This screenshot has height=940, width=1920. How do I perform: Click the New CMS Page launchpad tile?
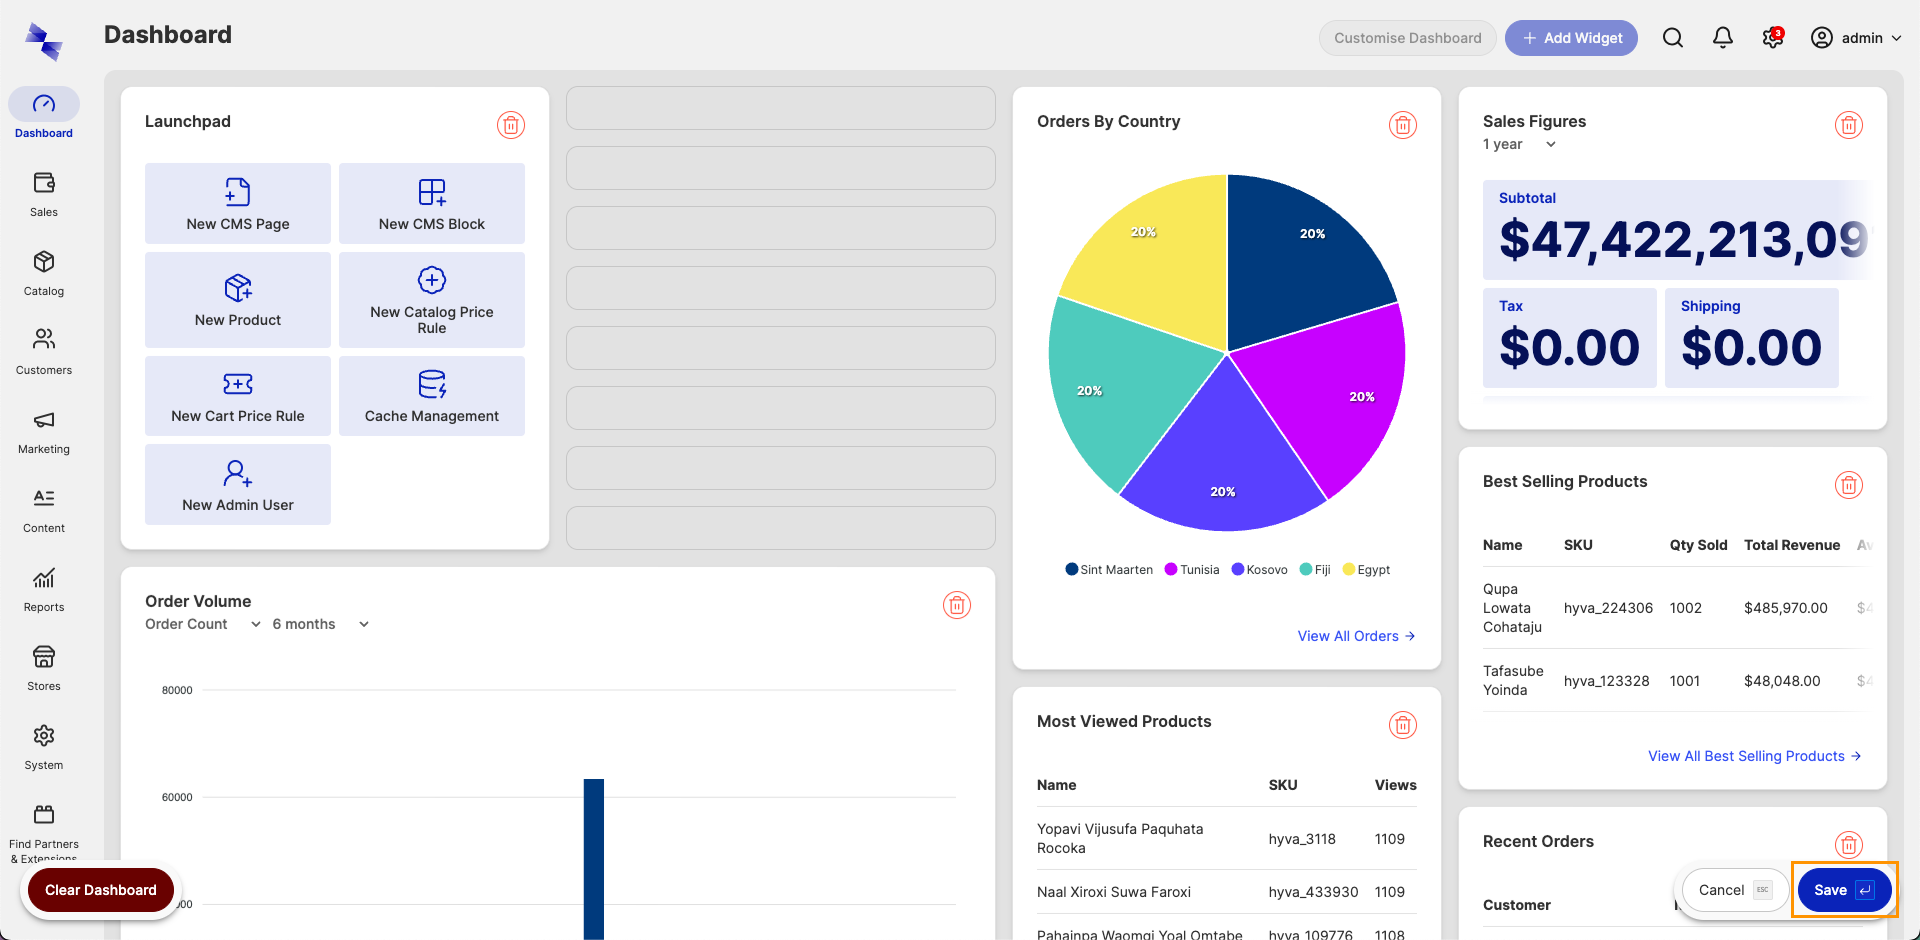238,203
